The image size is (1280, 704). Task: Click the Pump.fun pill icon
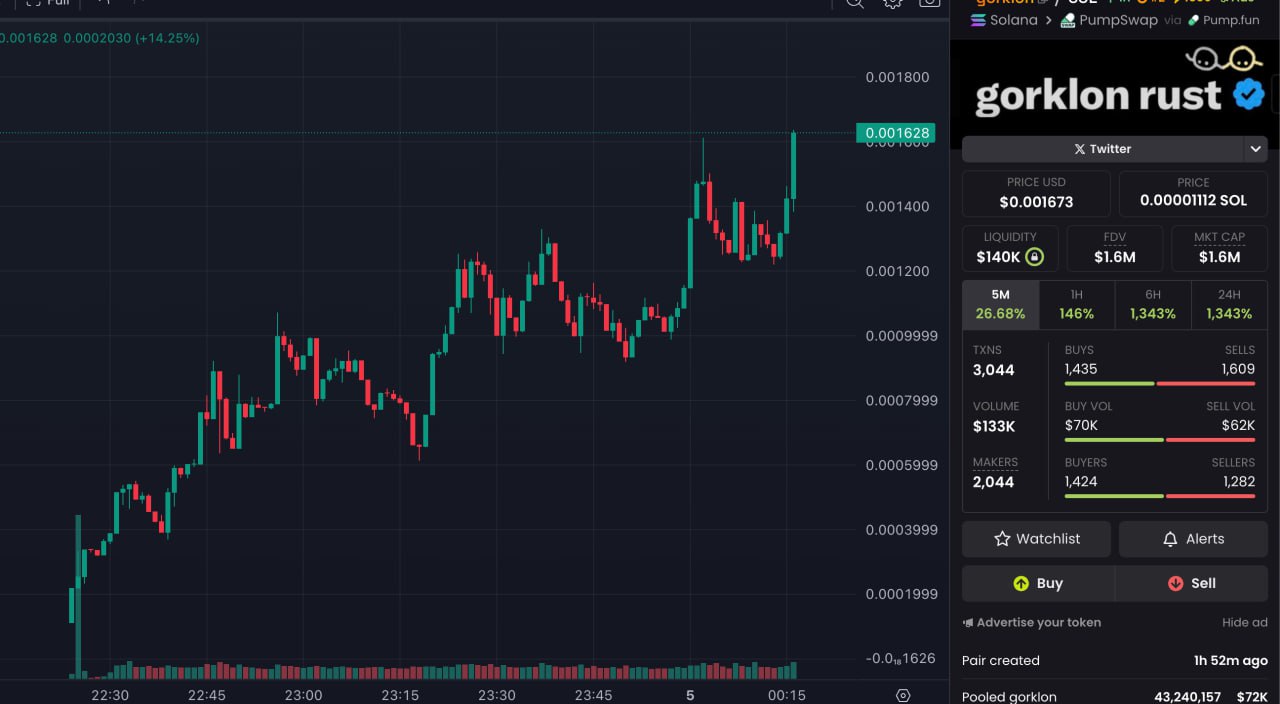[x=1193, y=20]
